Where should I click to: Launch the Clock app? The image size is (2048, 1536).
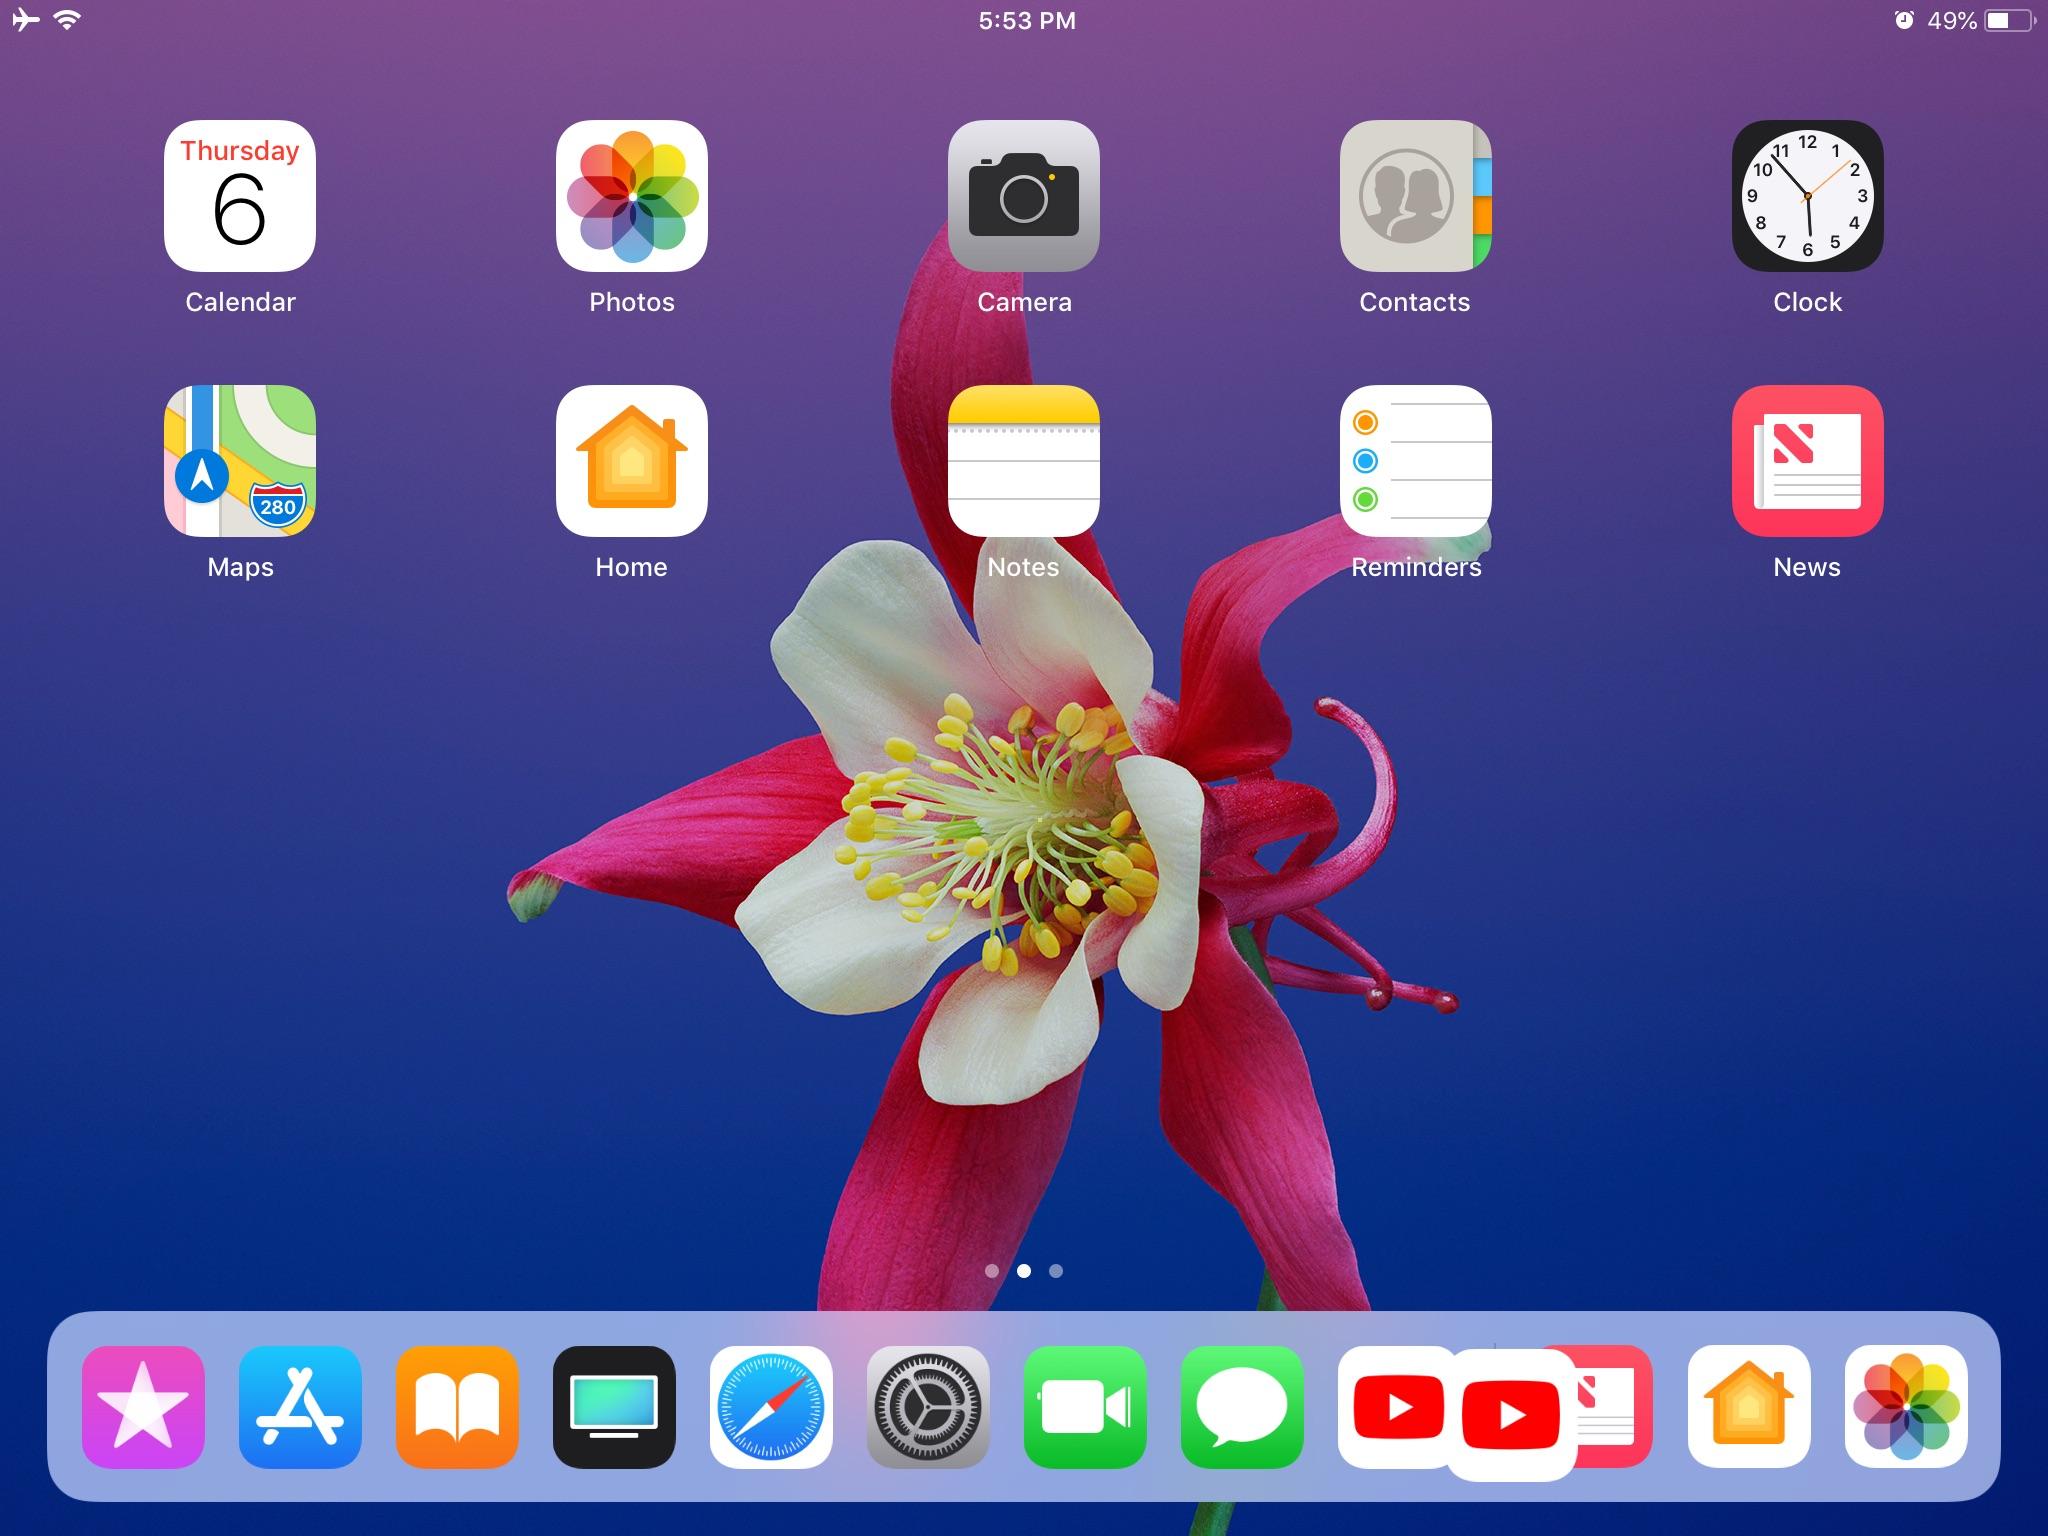(x=1807, y=198)
